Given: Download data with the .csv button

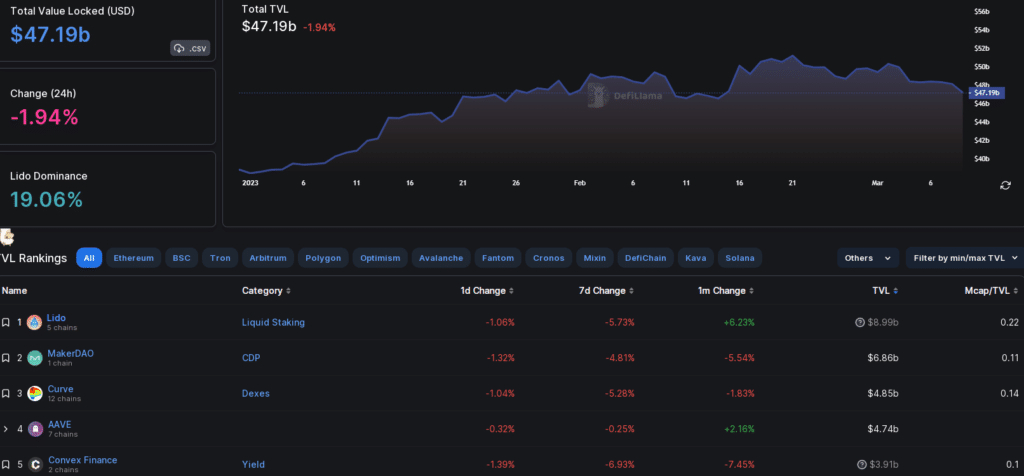Looking at the screenshot, I should 190,48.
